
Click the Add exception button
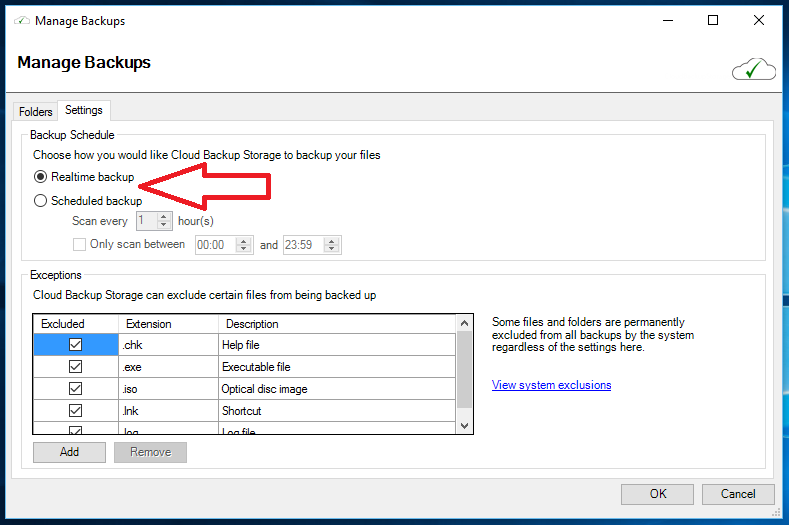coord(69,452)
